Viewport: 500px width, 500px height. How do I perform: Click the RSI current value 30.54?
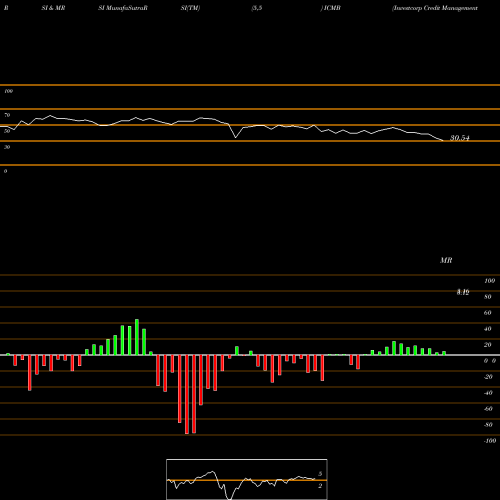click(460, 138)
